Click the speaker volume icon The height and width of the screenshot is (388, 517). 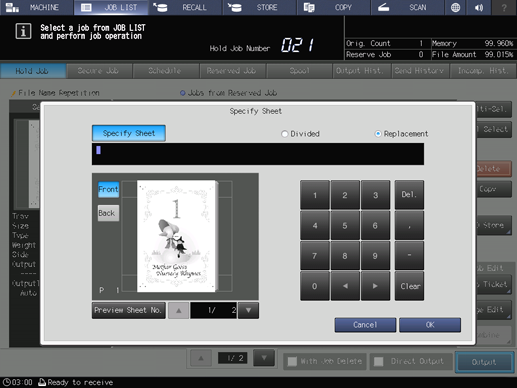[479, 7]
